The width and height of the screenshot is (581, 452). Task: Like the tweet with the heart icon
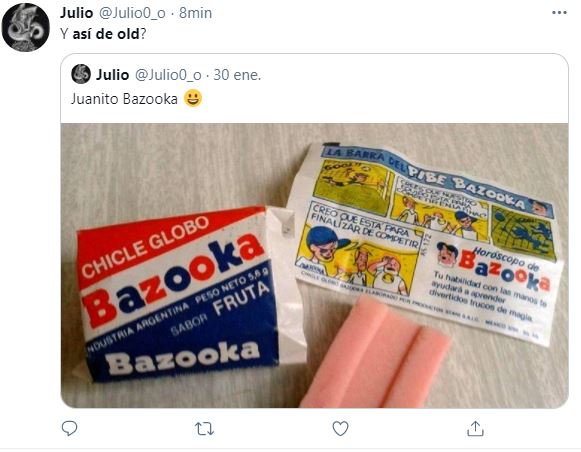click(x=340, y=429)
